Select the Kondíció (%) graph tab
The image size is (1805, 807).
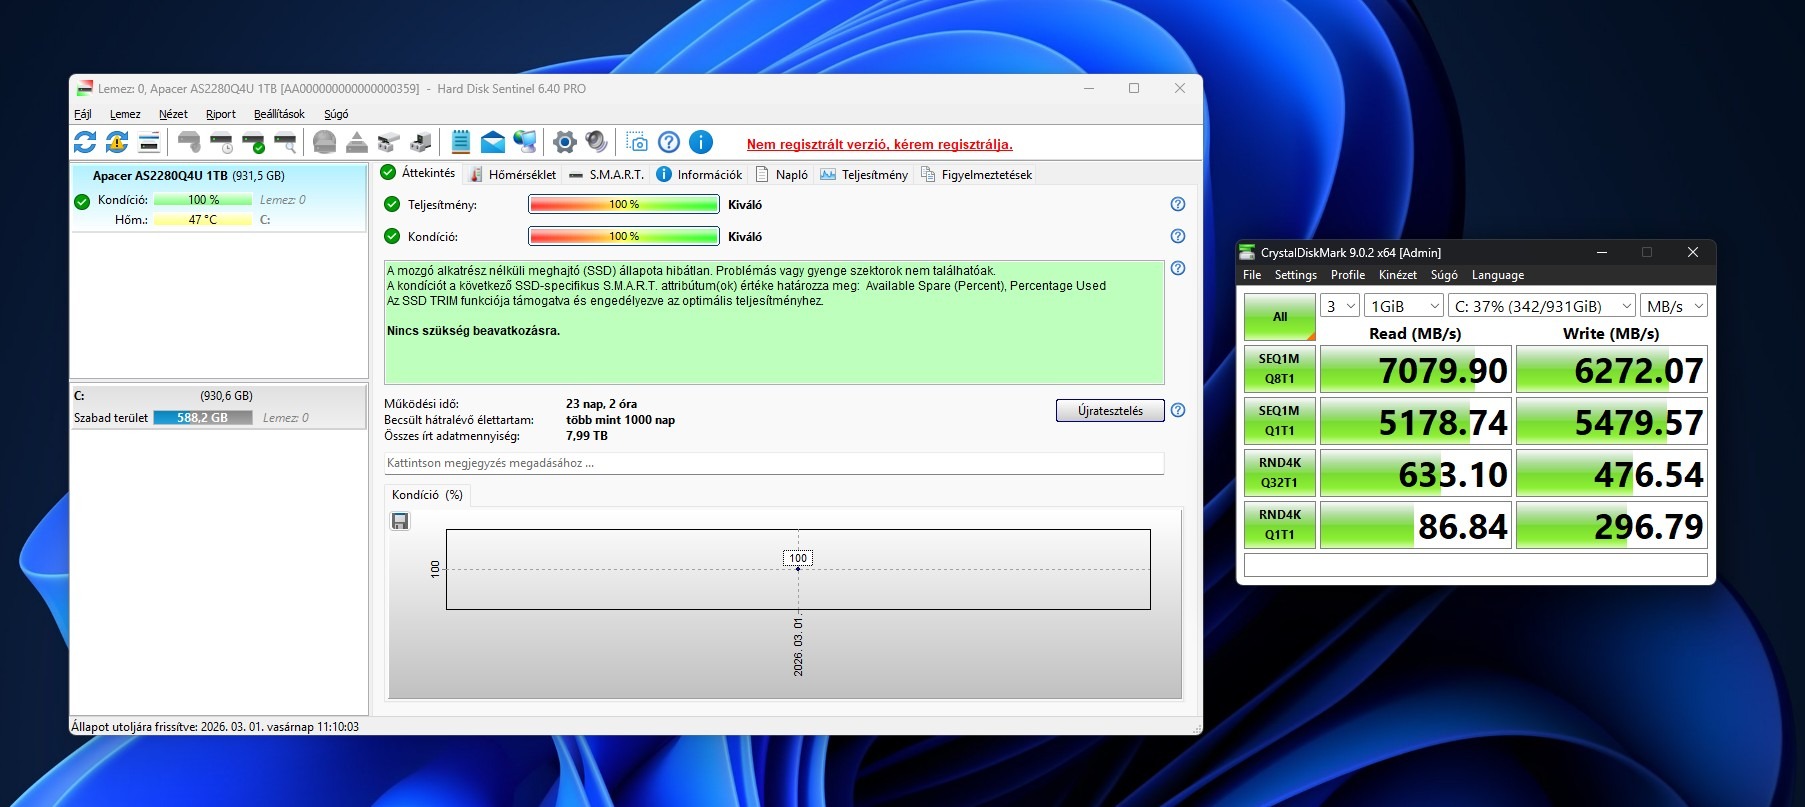(427, 495)
